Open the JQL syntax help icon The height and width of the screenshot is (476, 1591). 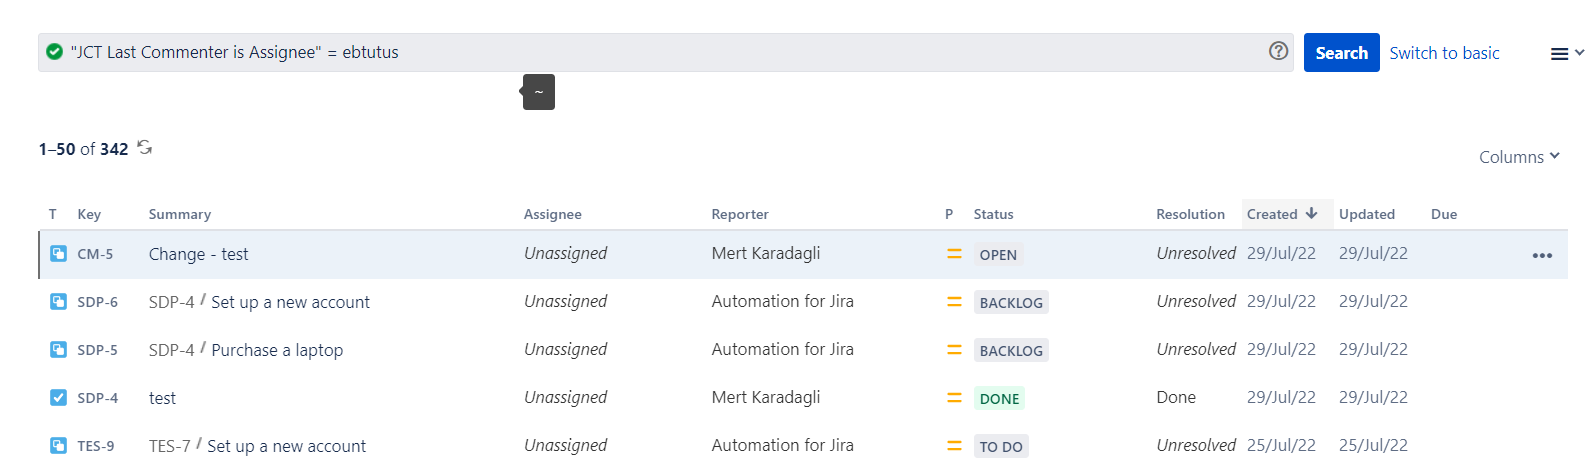coord(1278,51)
